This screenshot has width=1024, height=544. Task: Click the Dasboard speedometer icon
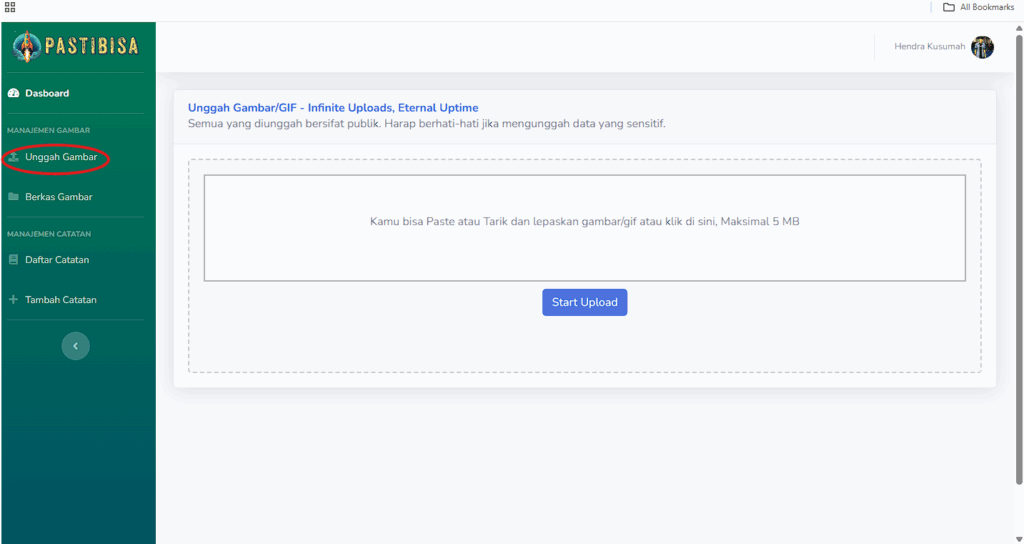click(13, 93)
